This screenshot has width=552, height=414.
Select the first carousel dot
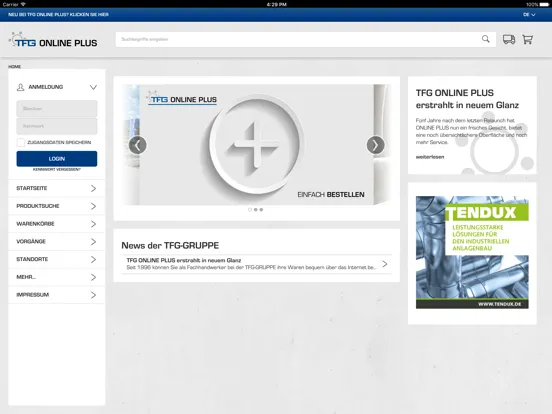[x=250, y=210]
